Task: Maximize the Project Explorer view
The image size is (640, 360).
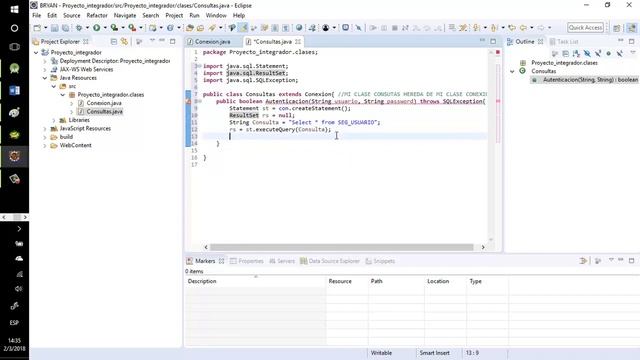Action: pos(173,41)
